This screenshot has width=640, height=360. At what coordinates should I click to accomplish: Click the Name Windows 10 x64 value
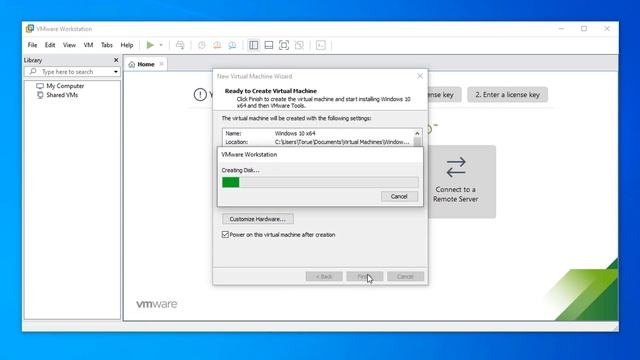click(x=295, y=133)
